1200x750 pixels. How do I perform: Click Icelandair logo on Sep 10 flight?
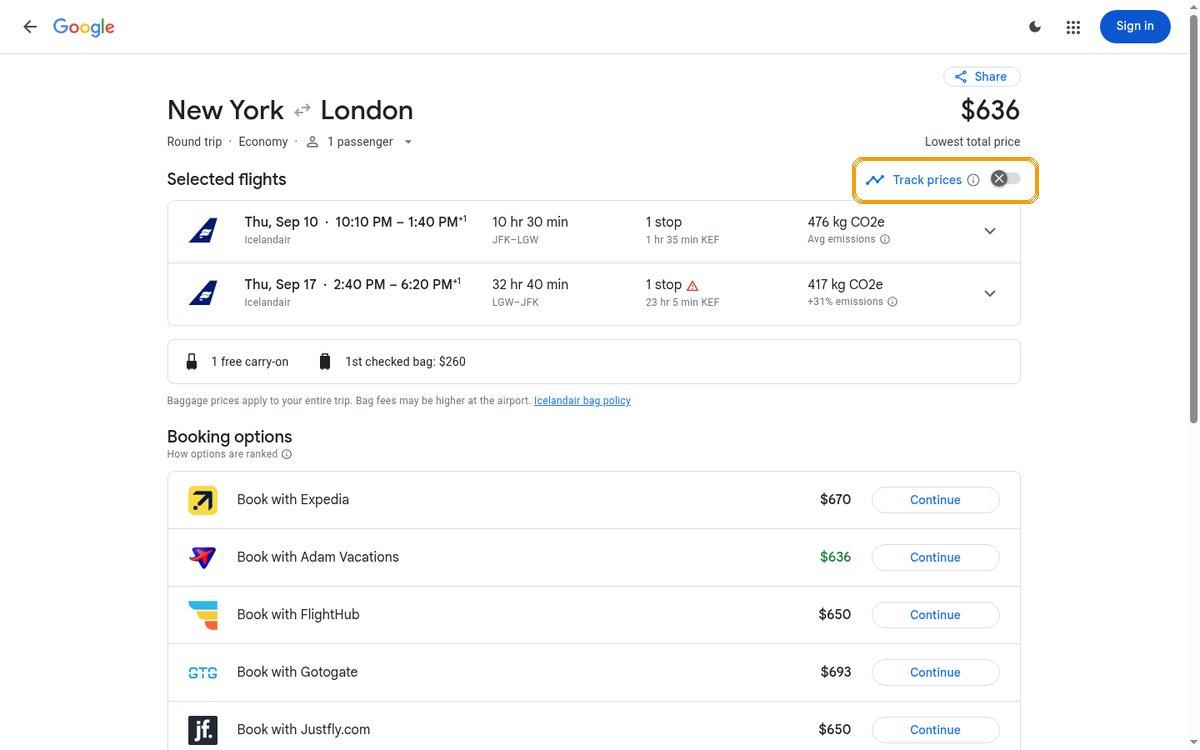pyautogui.click(x=203, y=231)
